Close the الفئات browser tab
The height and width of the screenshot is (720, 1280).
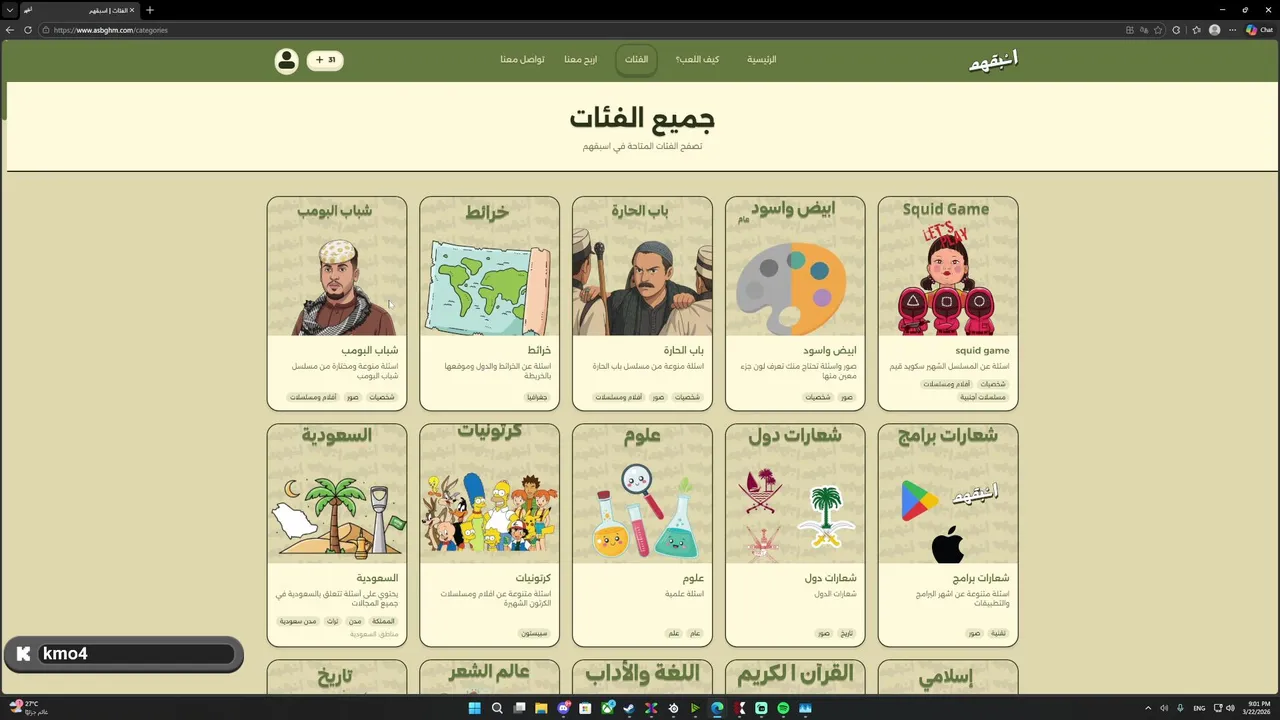[132, 10]
